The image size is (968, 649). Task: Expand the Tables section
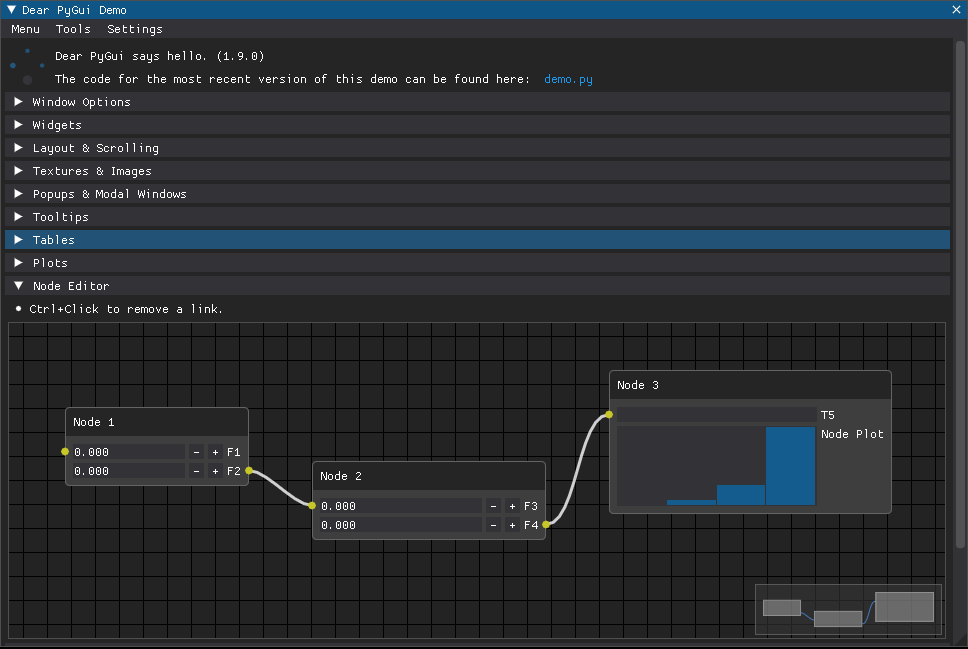[53, 239]
